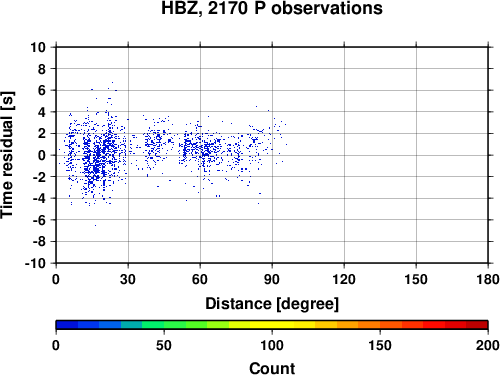Click the x-axis tick label '180'
Viewport: 500px width, 375px height.
[488, 279]
